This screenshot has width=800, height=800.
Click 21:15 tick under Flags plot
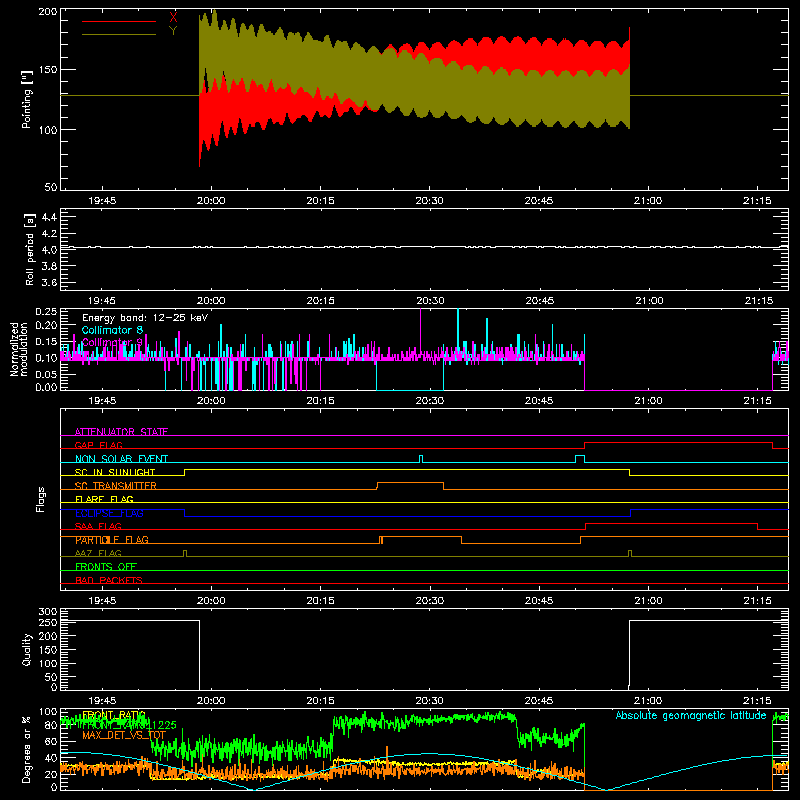pos(757,601)
